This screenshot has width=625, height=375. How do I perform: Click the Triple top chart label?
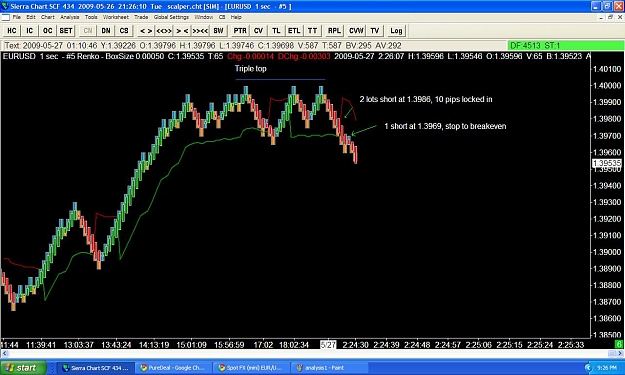click(250, 69)
